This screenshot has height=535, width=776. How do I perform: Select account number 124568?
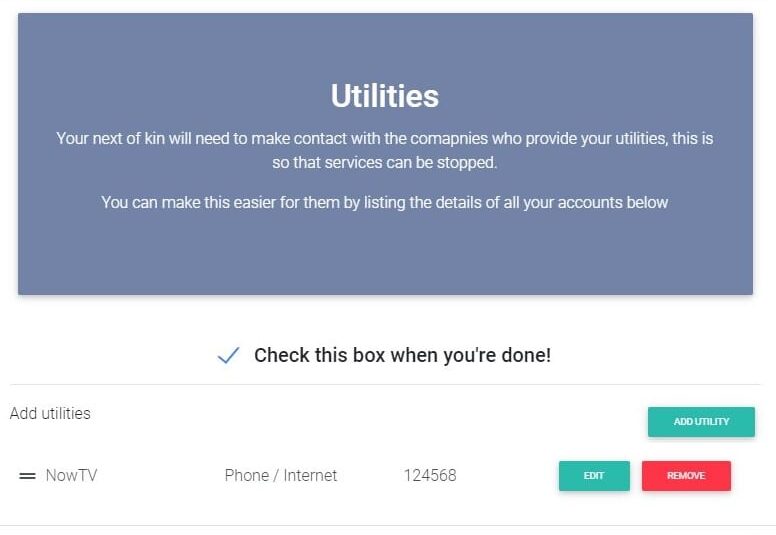point(430,476)
